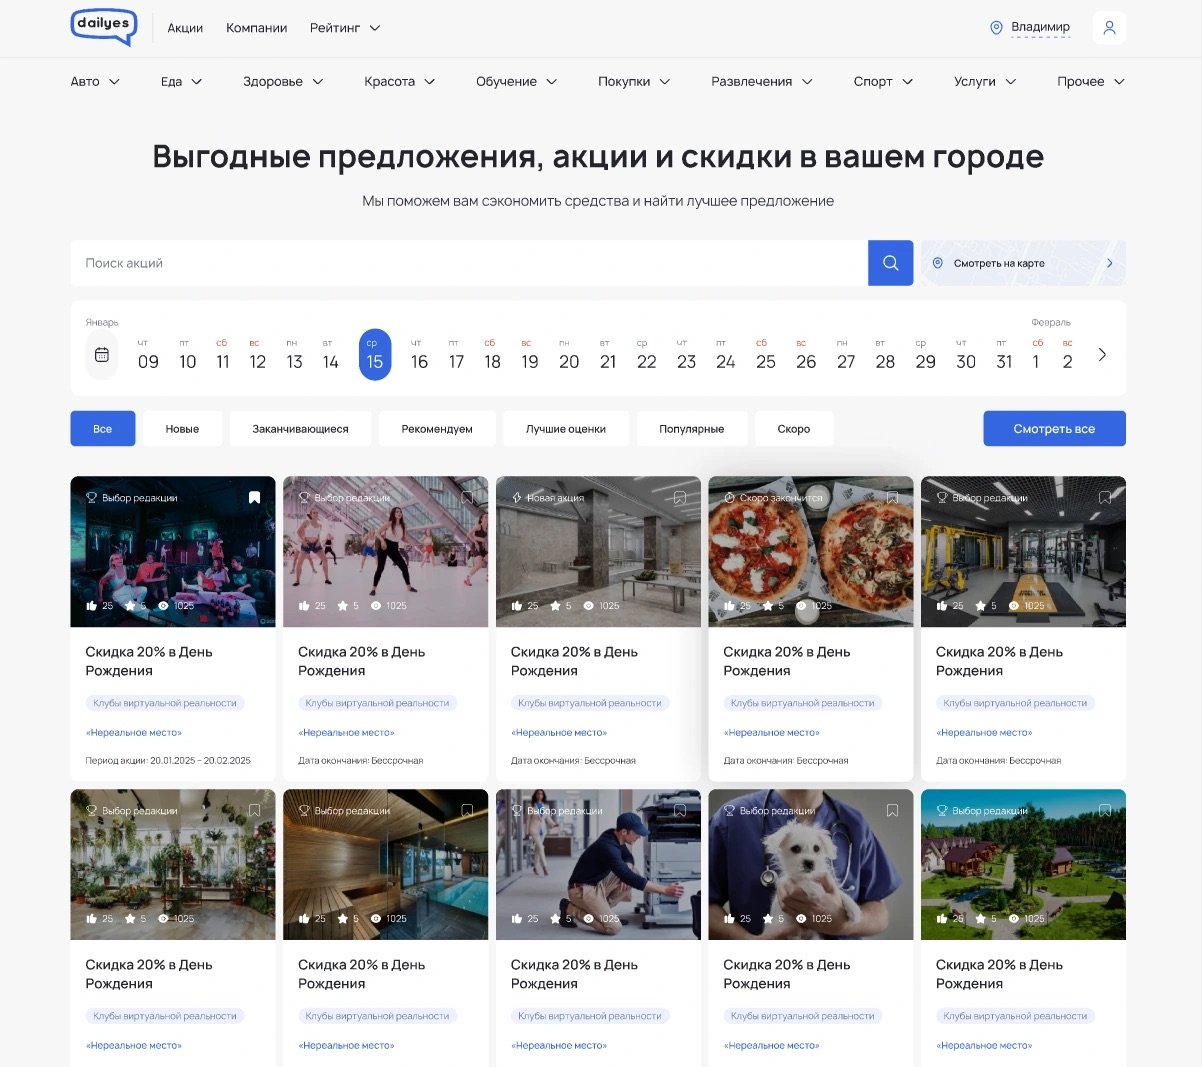Click the clock icon on Скоро закончится card

point(729,498)
